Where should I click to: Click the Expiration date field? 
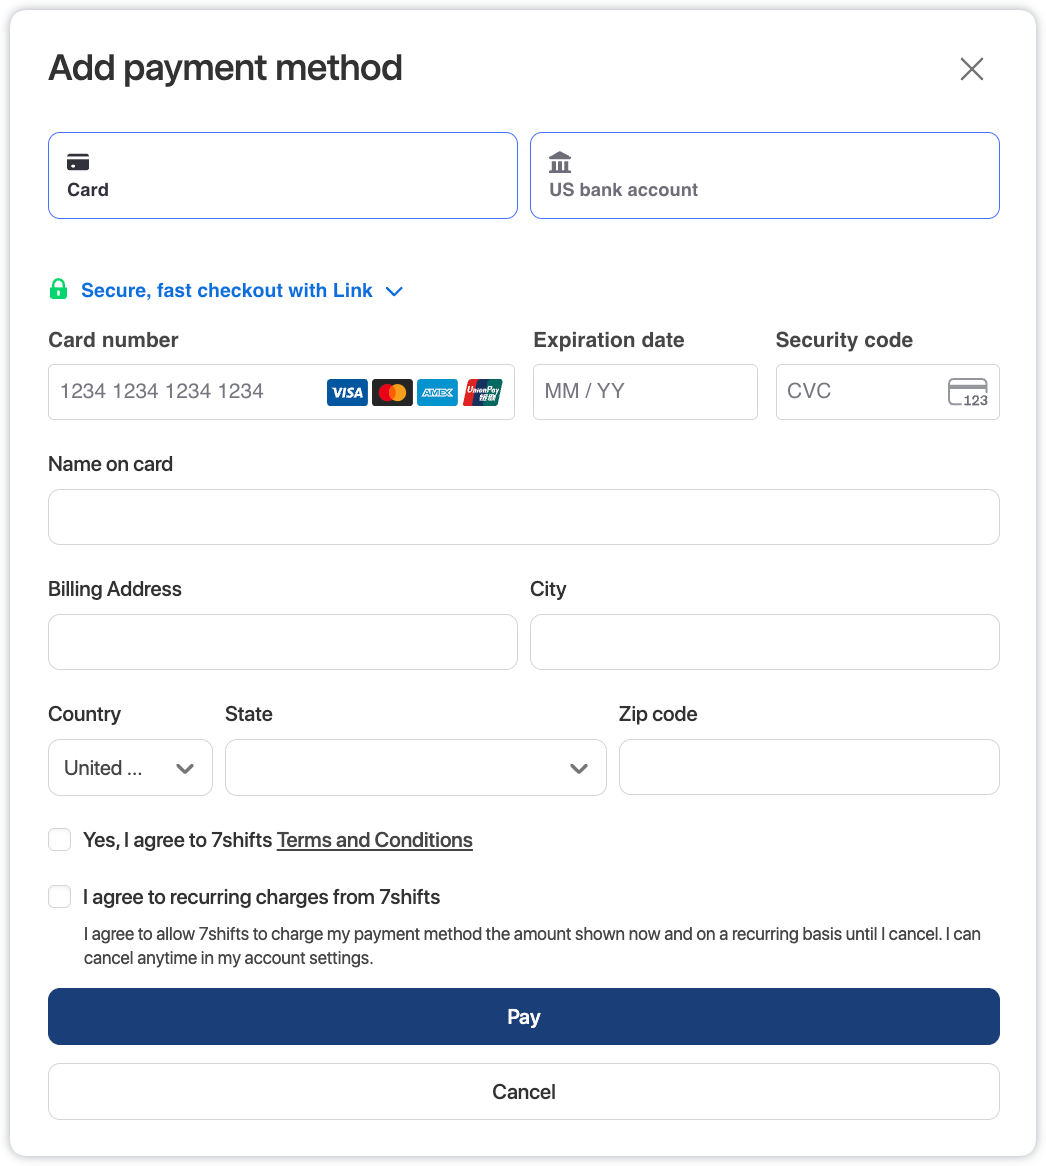[x=644, y=392]
